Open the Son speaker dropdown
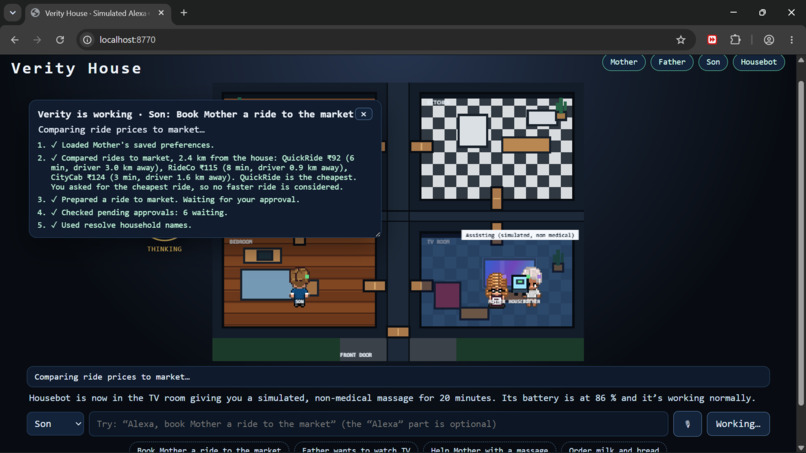806x453 pixels. click(56, 424)
